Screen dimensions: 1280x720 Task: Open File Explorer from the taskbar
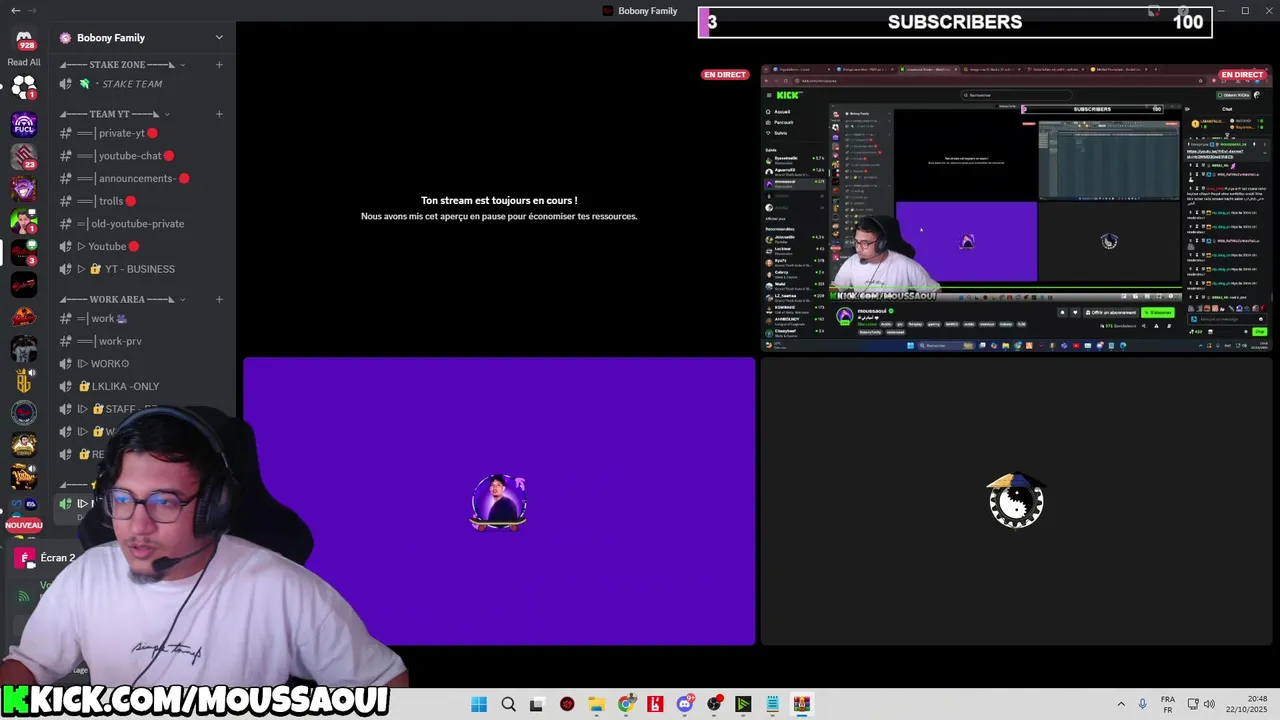tap(596, 704)
